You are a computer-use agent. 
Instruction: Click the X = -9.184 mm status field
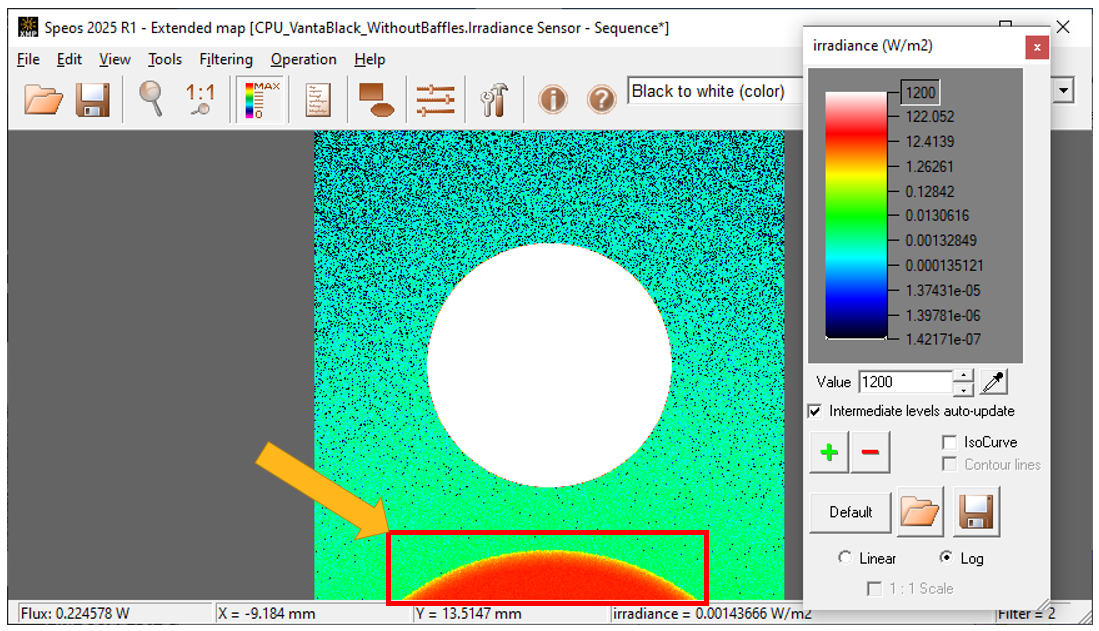(x=312, y=613)
